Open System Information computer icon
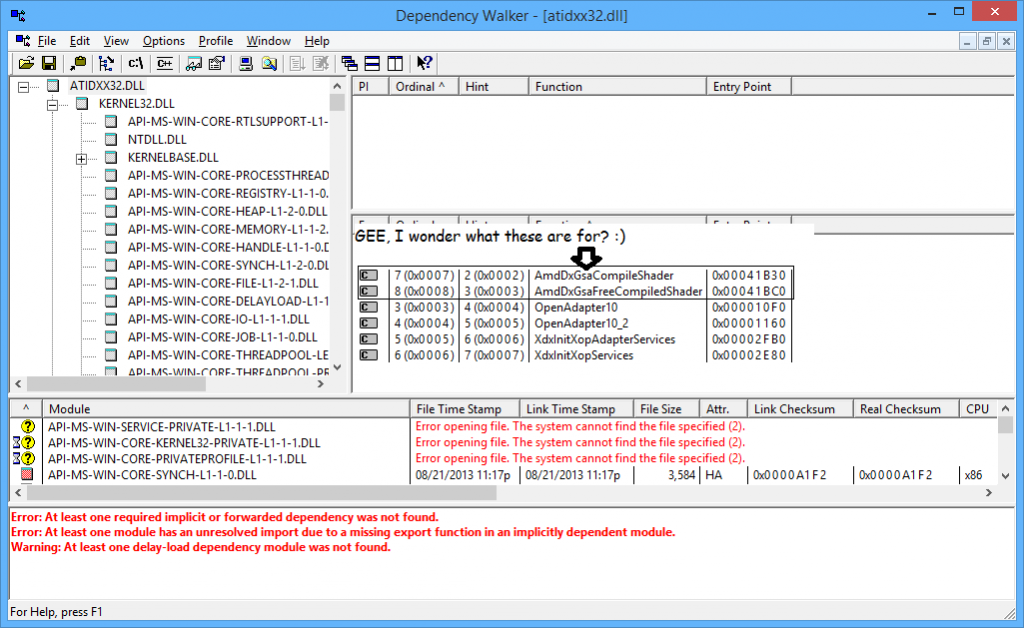The height and width of the screenshot is (628, 1024). point(246,63)
